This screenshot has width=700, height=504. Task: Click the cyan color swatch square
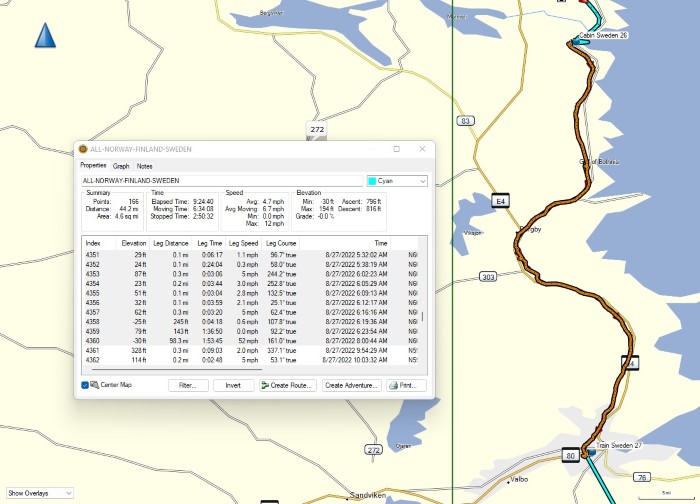tap(372, 181)
